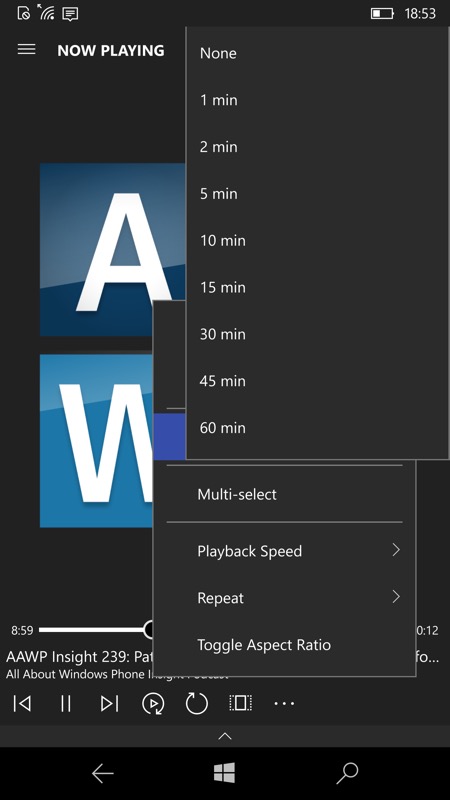
Task: Click the playback progress slider handle
Action: coord(148,630)
